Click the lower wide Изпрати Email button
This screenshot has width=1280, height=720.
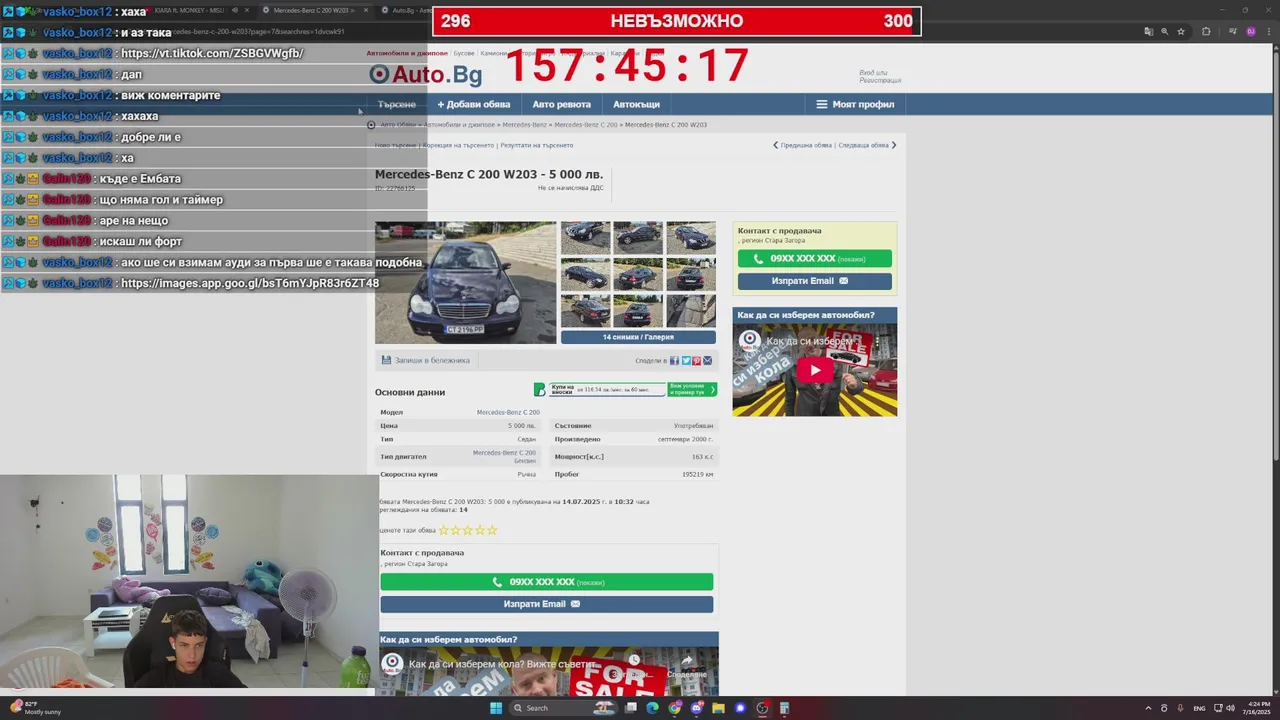click(x=547, y=604)
